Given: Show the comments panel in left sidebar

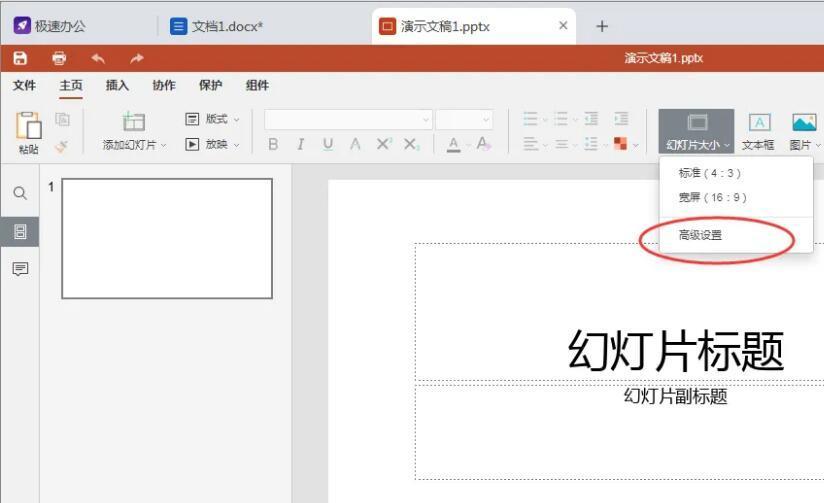Looking at the screenshot, I should click(20, 269).
